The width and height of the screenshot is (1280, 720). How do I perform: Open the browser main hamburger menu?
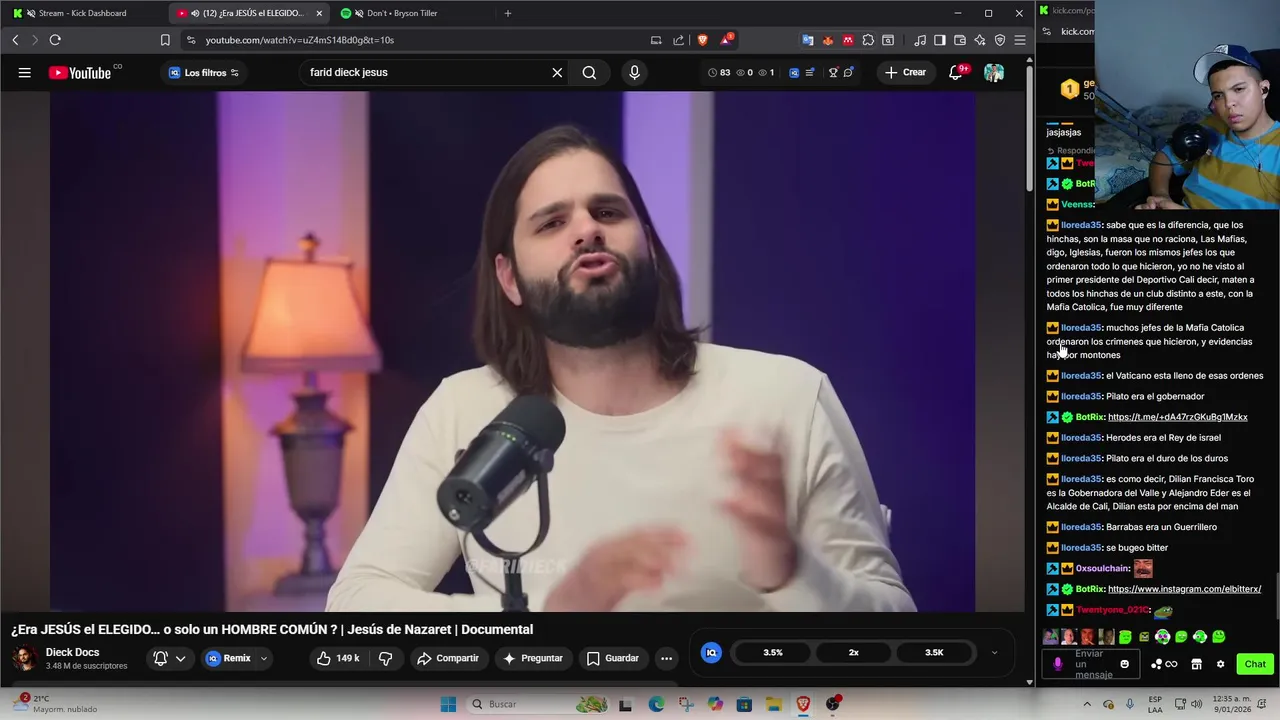click(1020, 40)
